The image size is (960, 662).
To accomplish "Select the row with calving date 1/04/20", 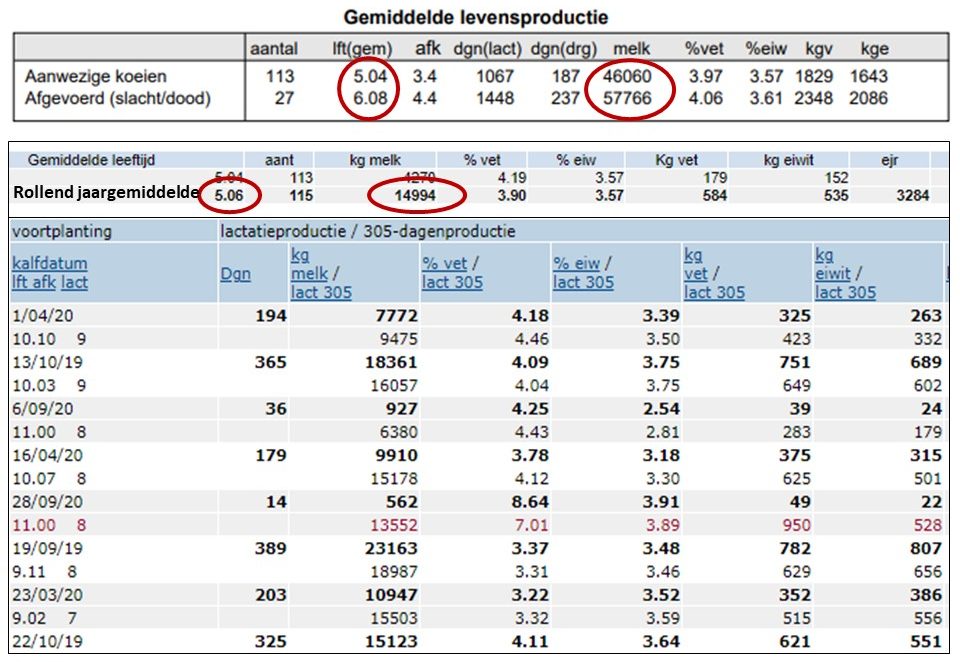I will (x=36, y=316).
